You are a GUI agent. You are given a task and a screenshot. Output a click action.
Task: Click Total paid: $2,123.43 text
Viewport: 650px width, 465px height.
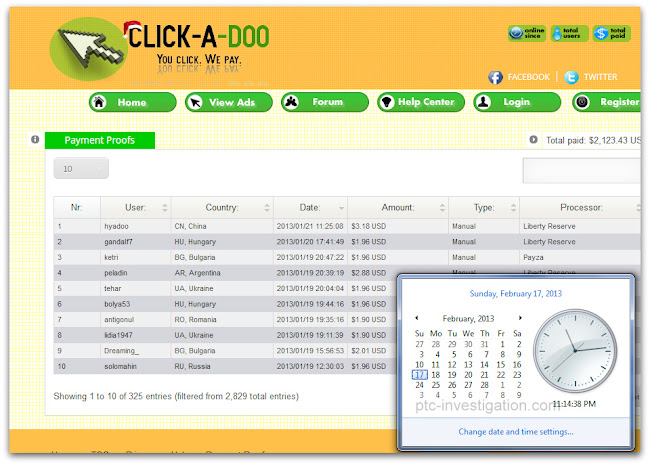tap(593, 140)
